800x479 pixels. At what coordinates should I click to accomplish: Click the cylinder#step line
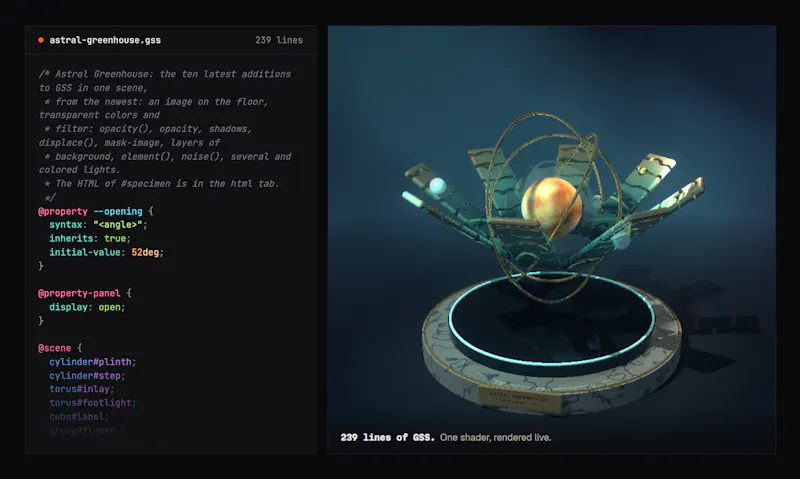tap(87, 375)
